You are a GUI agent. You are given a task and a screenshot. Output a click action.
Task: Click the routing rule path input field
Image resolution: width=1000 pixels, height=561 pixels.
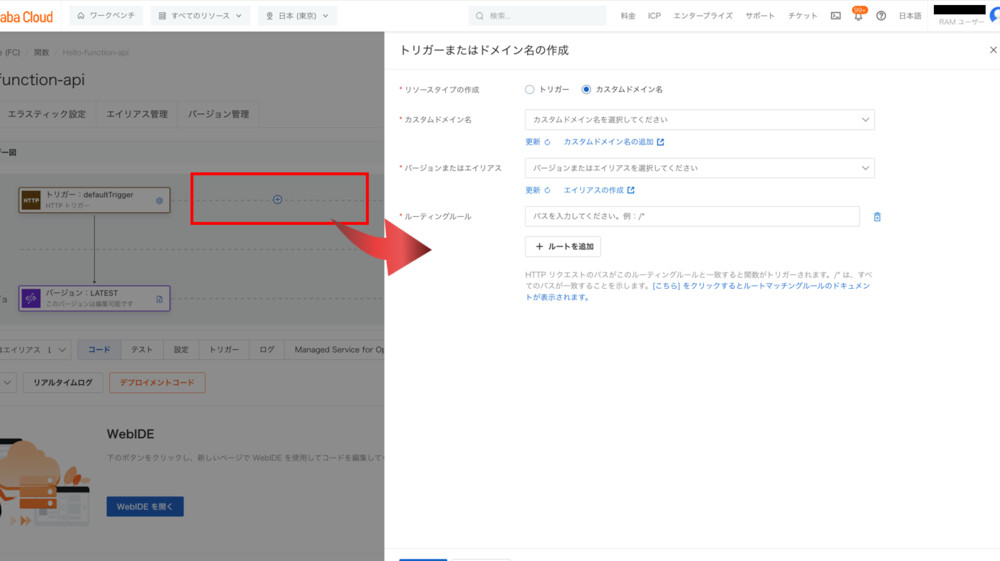click(692, 217)
